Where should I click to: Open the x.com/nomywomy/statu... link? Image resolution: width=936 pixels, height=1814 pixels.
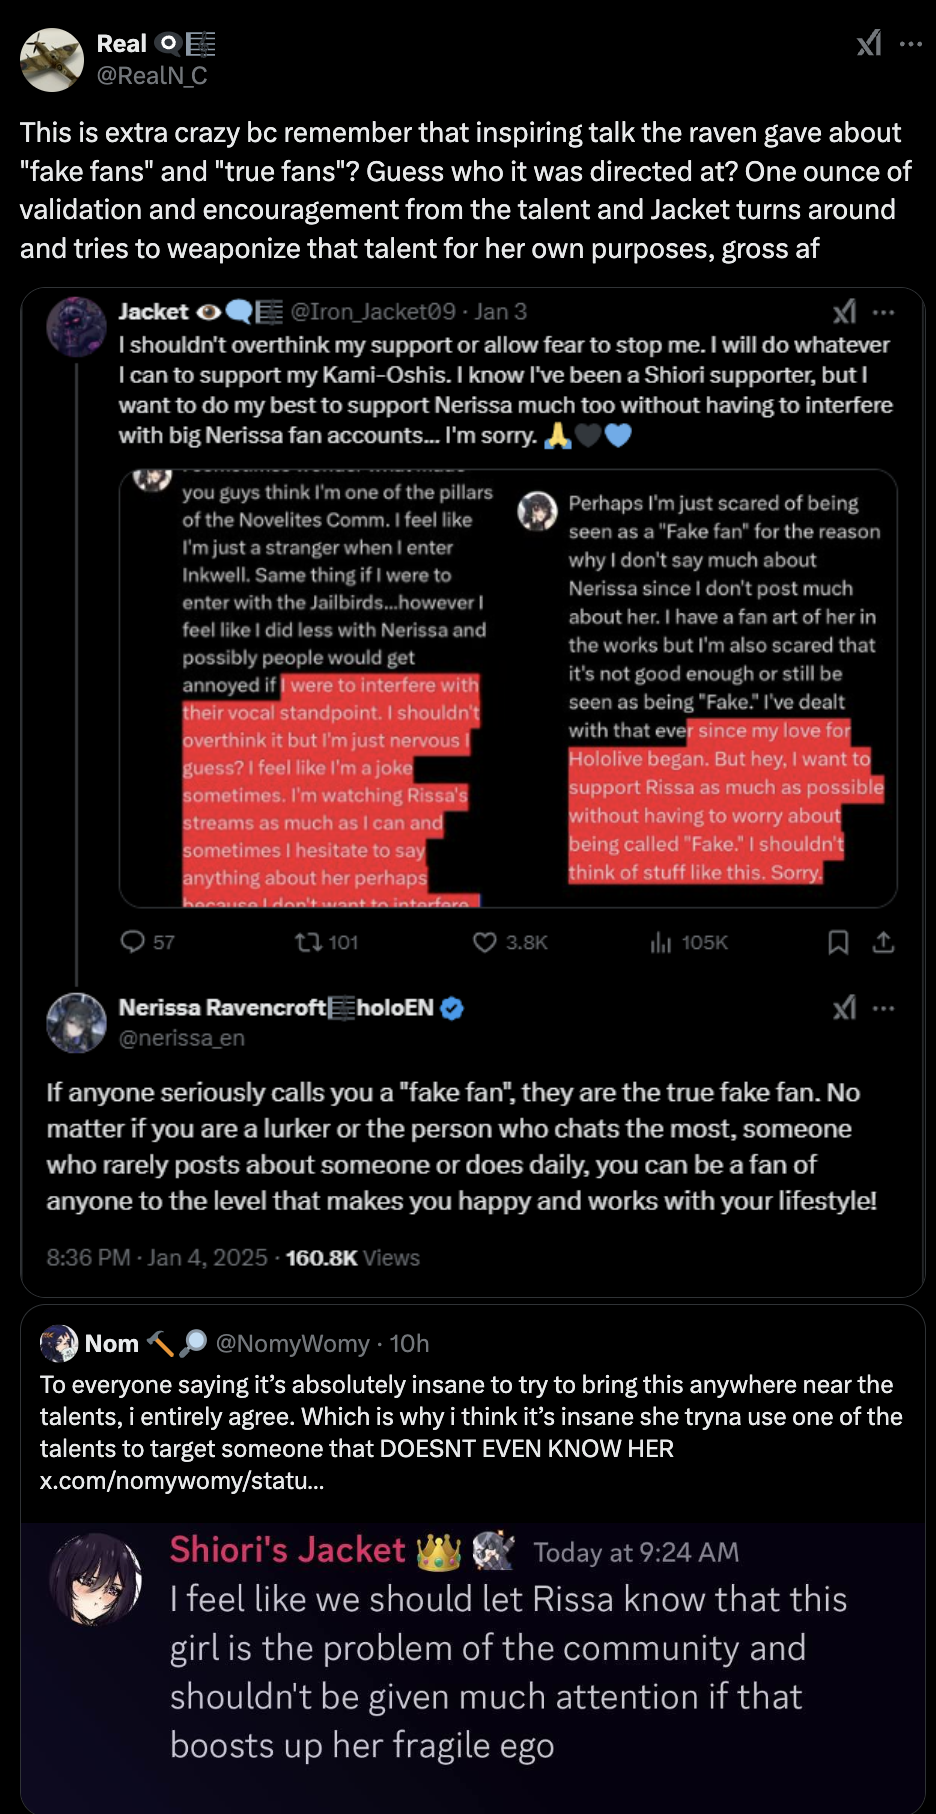[x=181, y=1480]
